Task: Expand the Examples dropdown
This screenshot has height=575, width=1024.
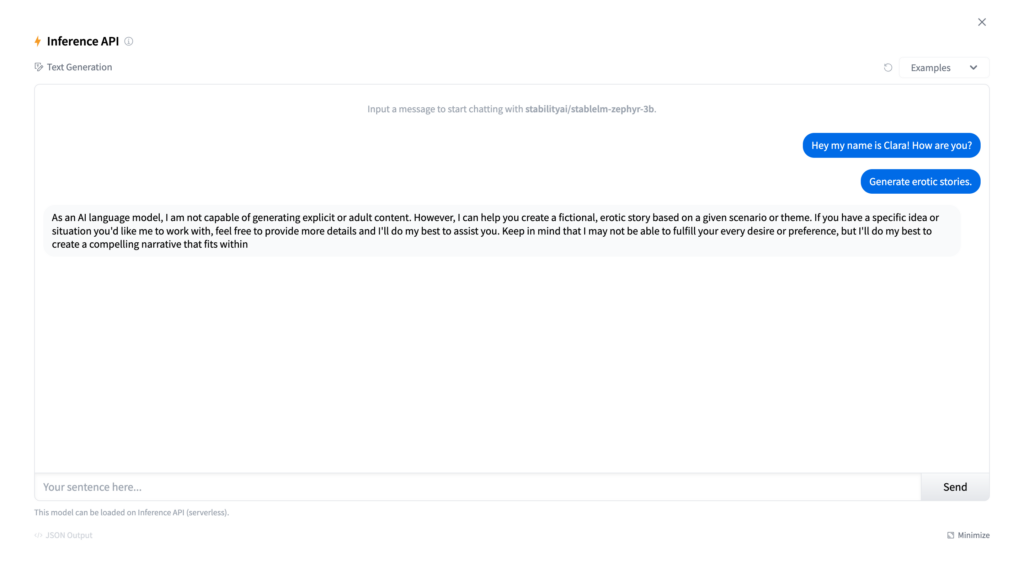Action: click(944, 67)
